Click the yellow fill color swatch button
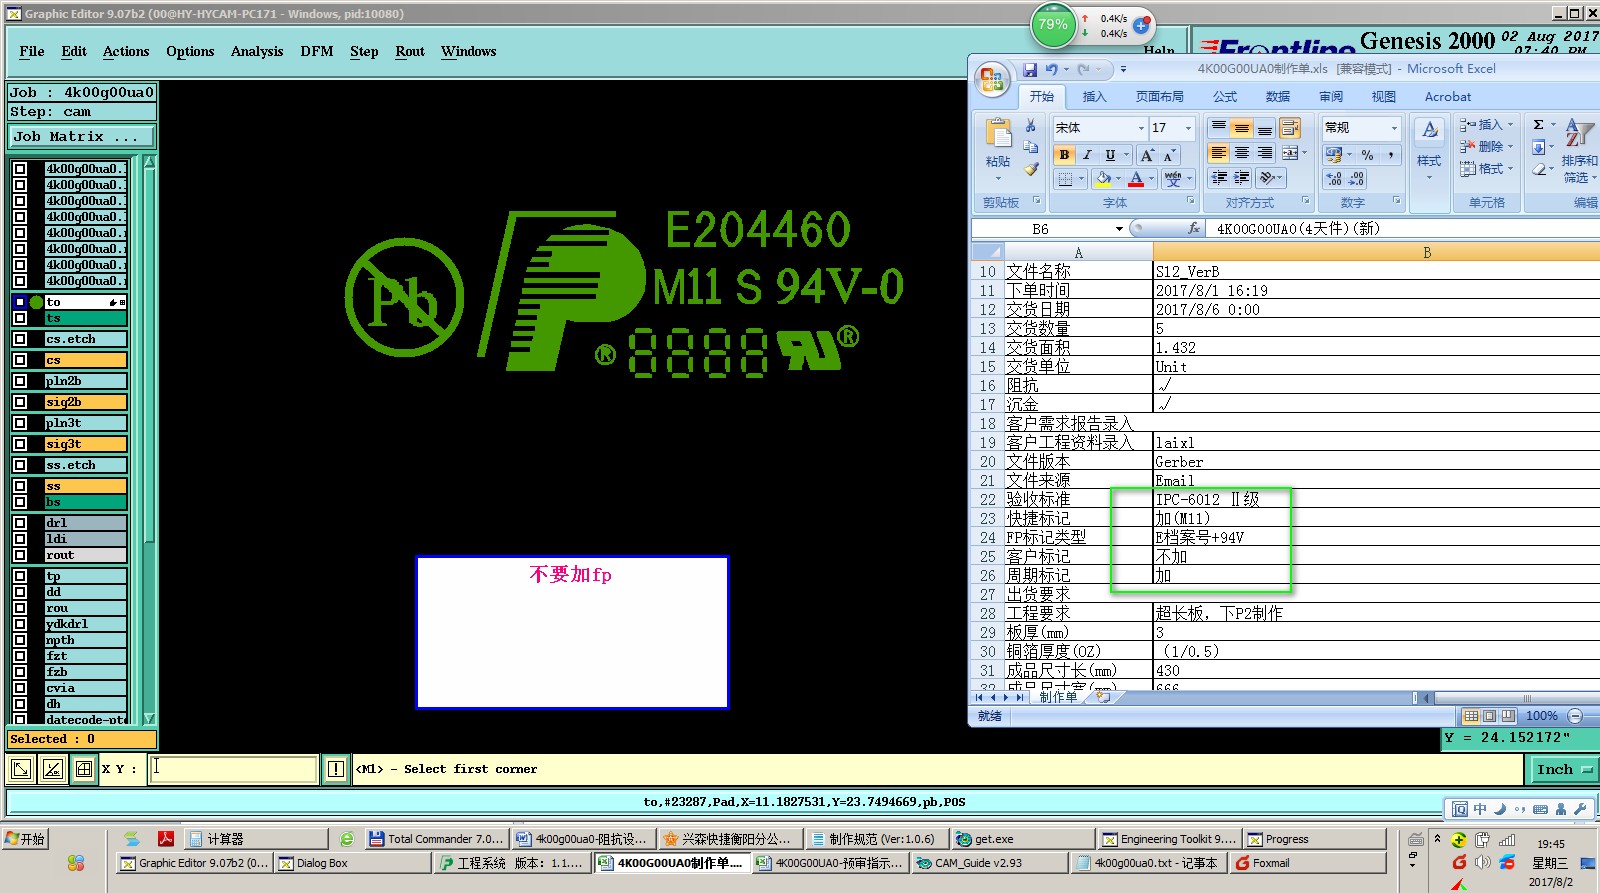Image resolution: width=1600 pixels, height=893 pixels. [x=1103, y=179]
